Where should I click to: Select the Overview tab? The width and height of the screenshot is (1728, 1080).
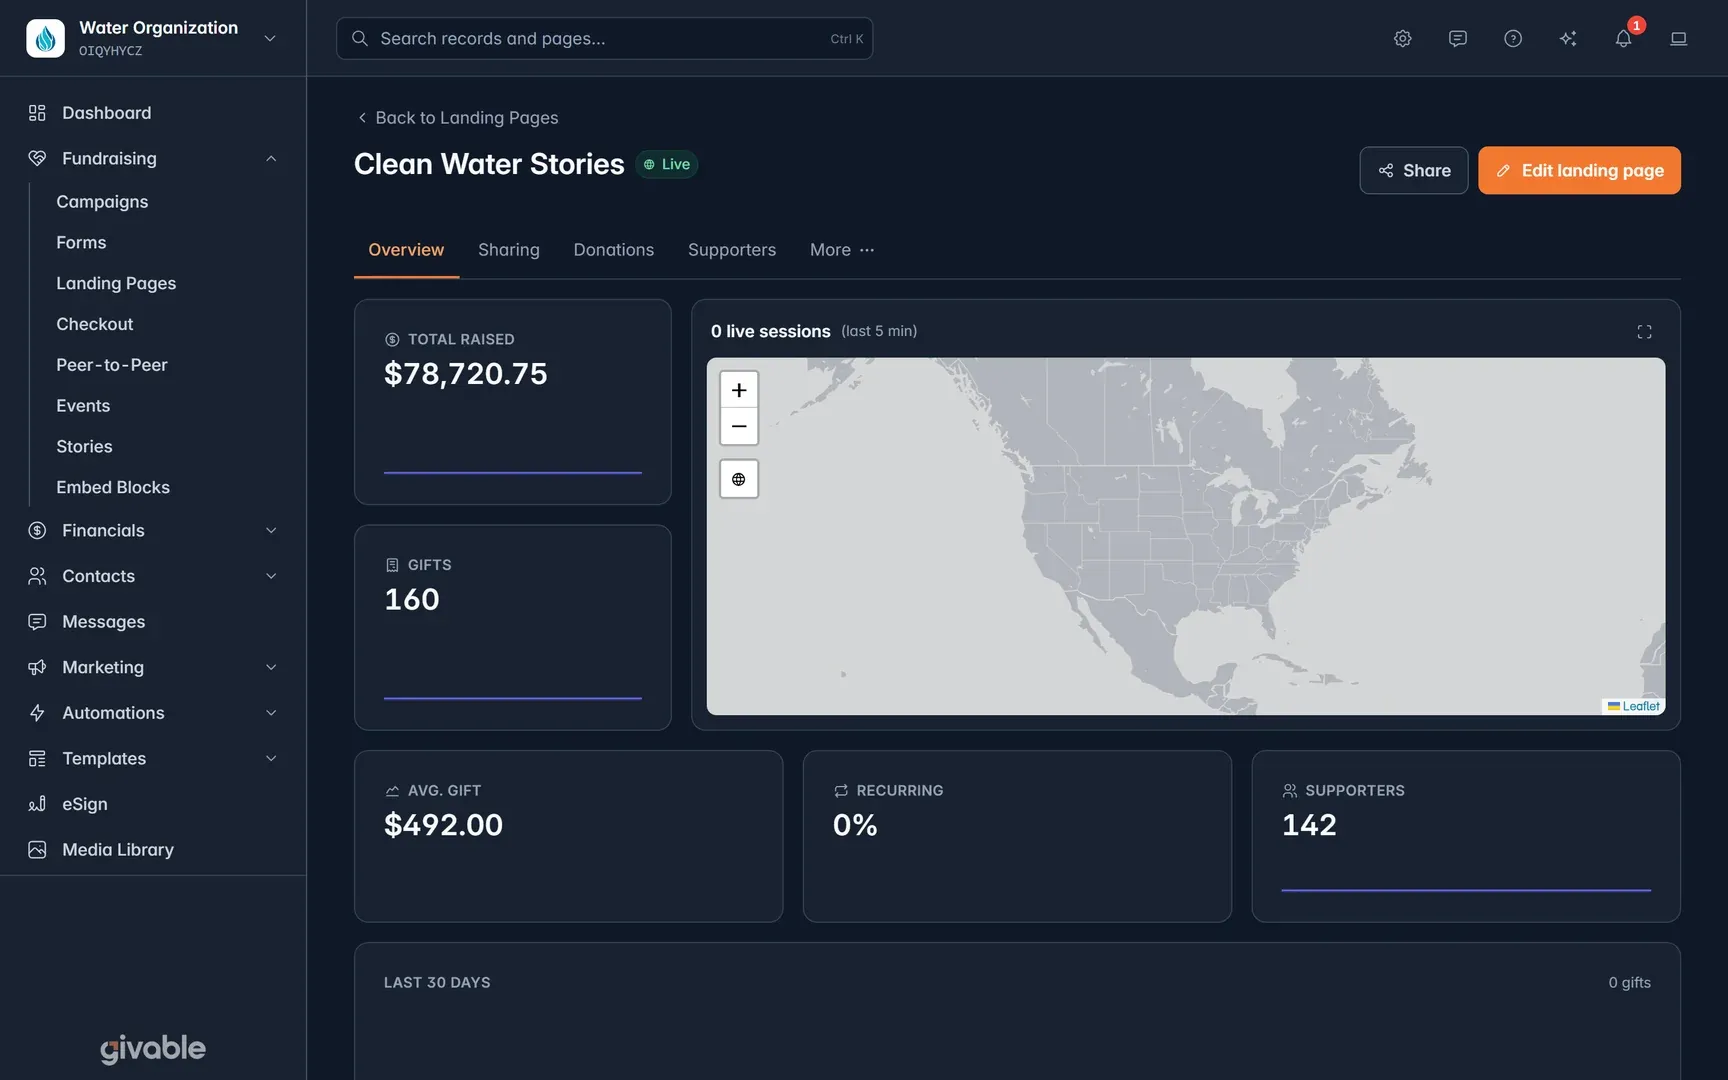406,250
